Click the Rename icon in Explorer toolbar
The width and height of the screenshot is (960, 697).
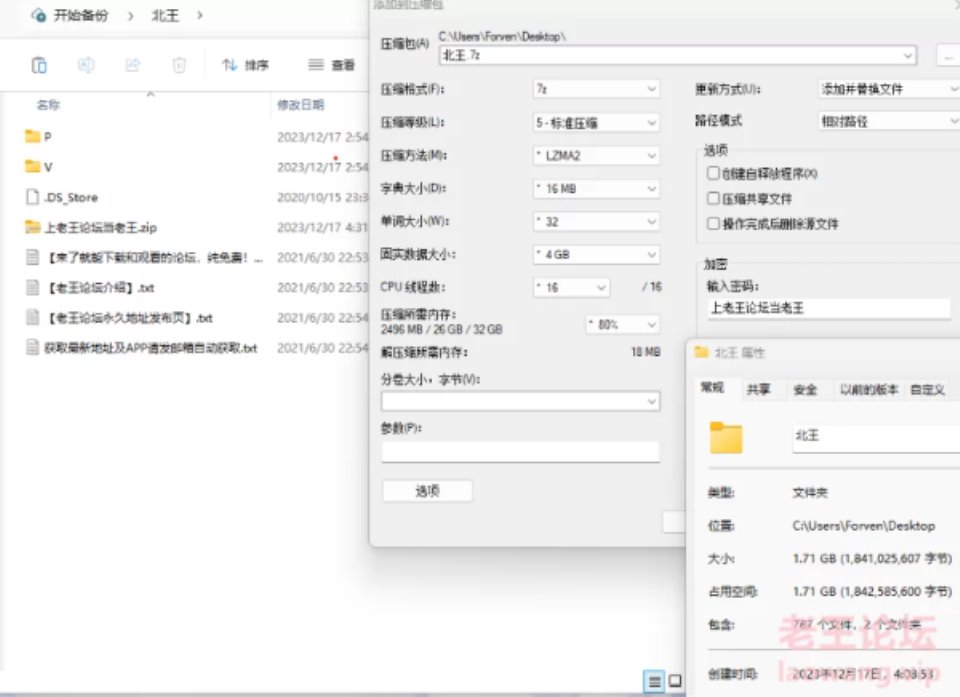coord(85,64)
